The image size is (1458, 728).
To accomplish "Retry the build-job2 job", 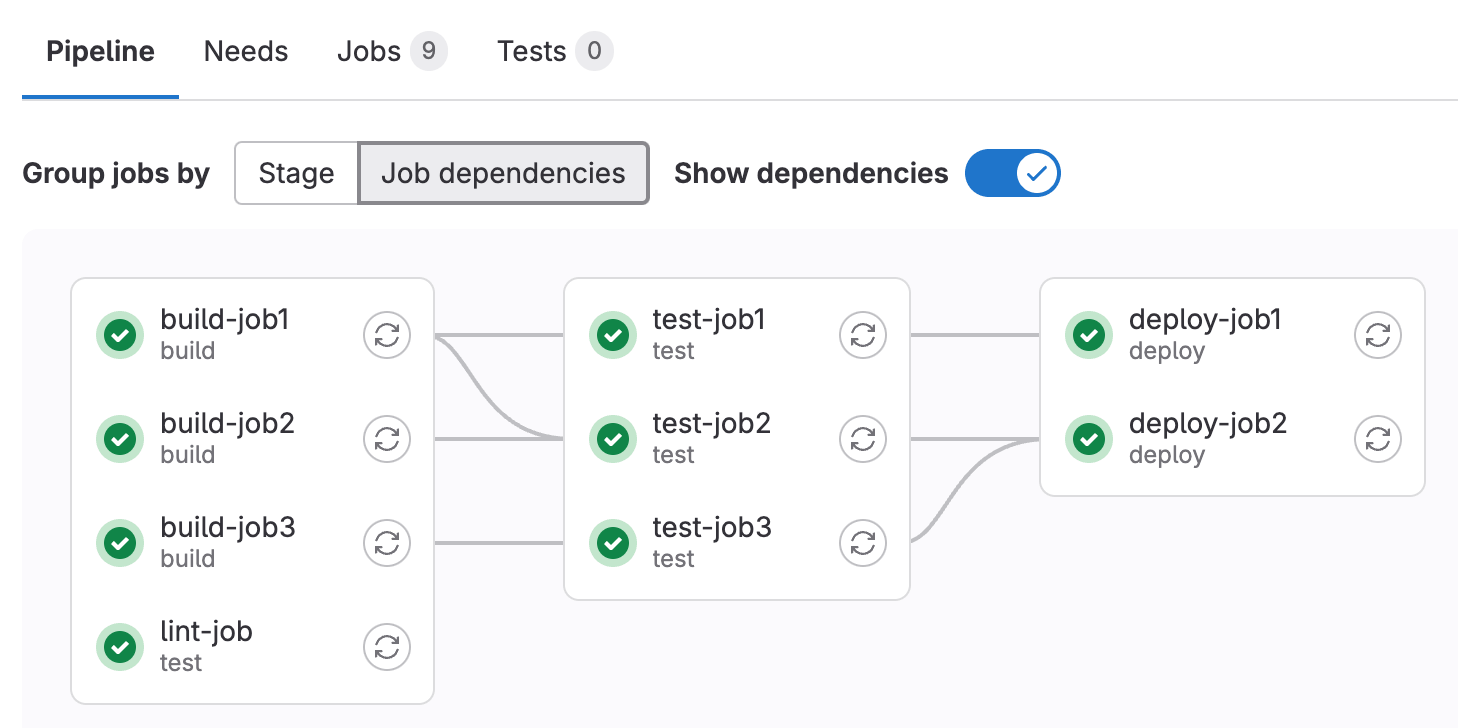I will 387,439.
